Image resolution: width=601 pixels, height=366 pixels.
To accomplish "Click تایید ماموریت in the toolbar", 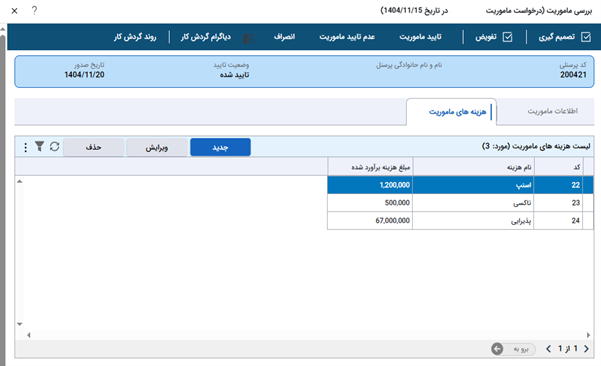I will click(x=420, y=37).
